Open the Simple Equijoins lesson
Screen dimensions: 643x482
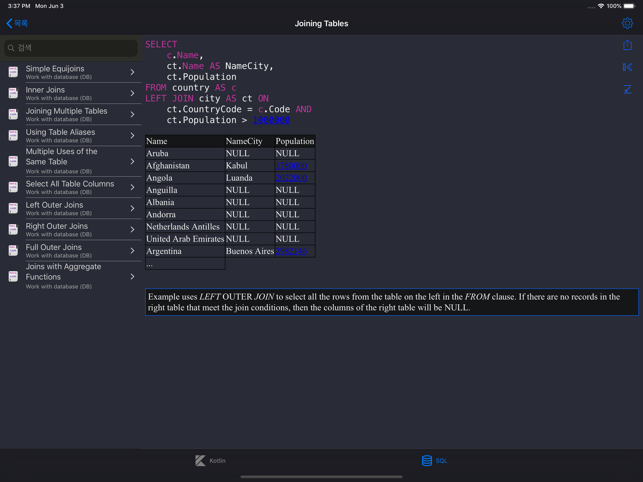tap(71, 72)
